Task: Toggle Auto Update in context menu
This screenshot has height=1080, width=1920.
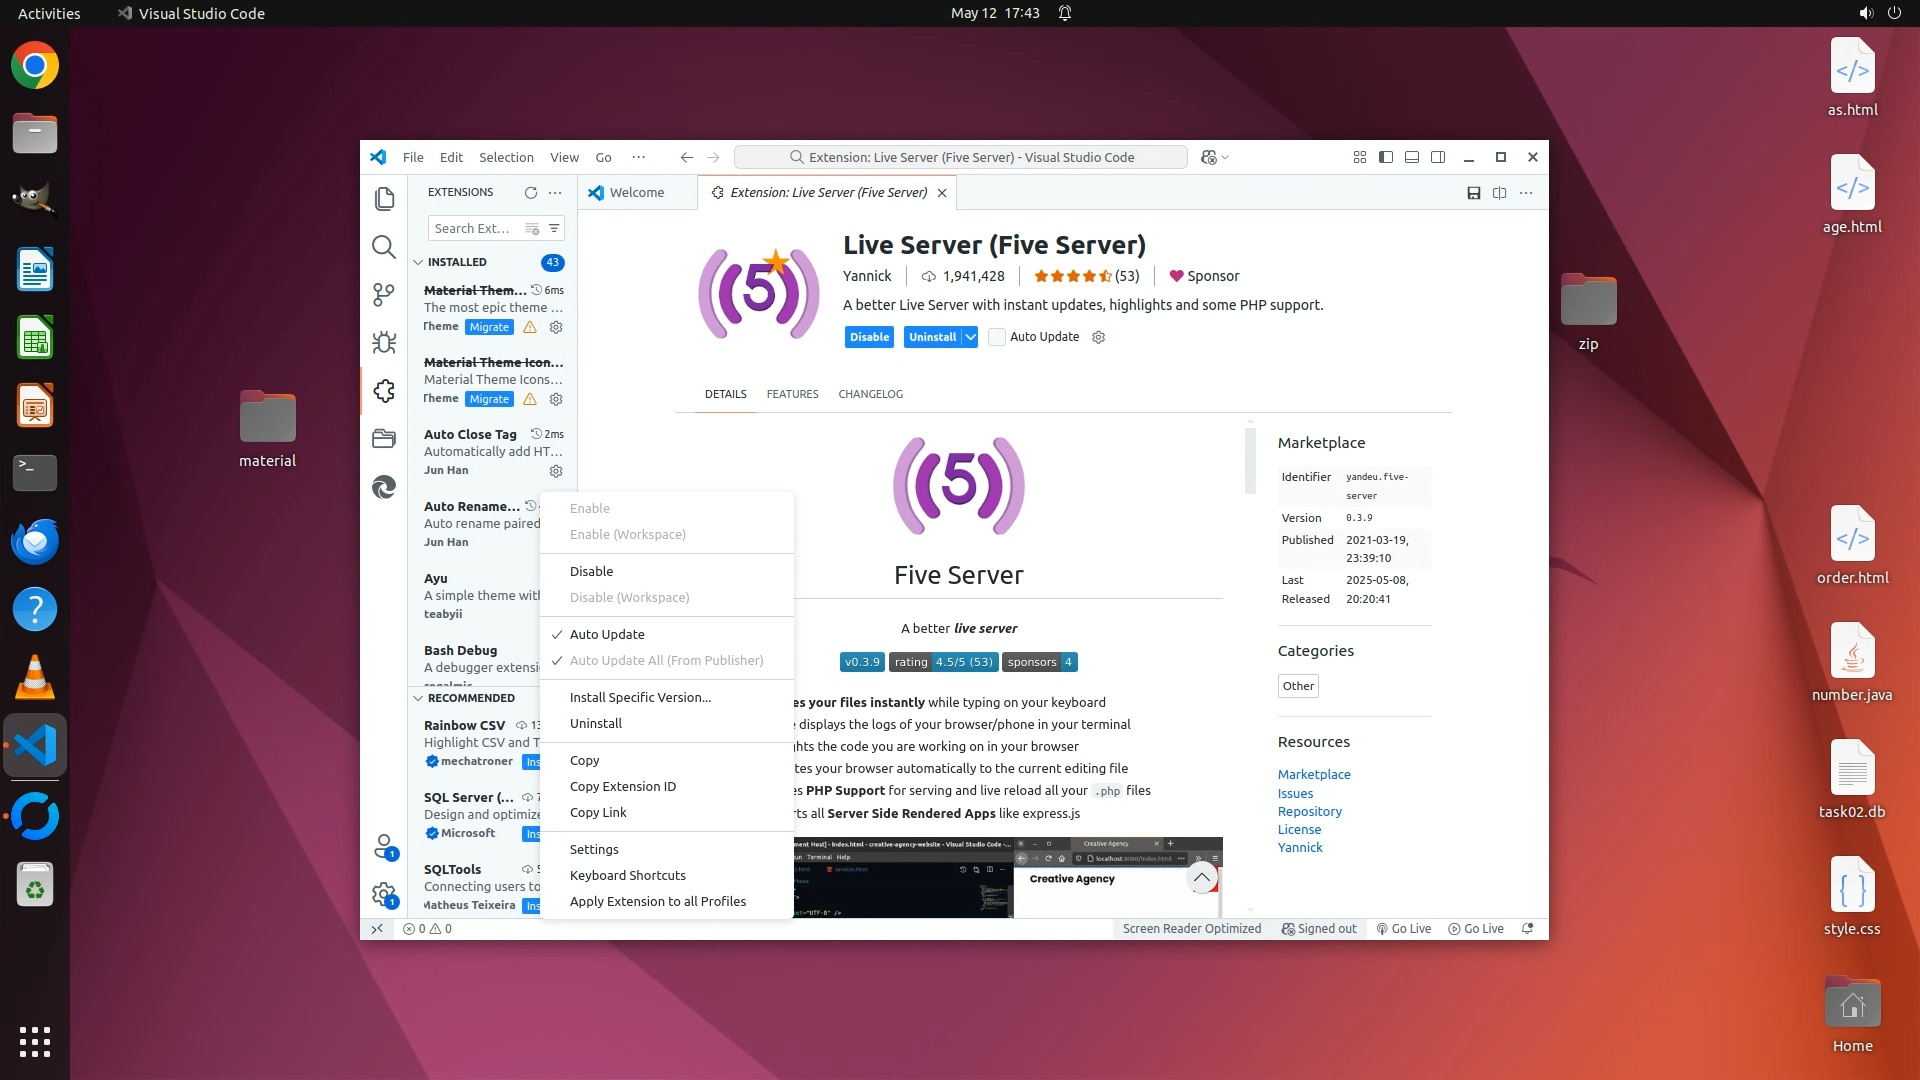Action: 607,634
